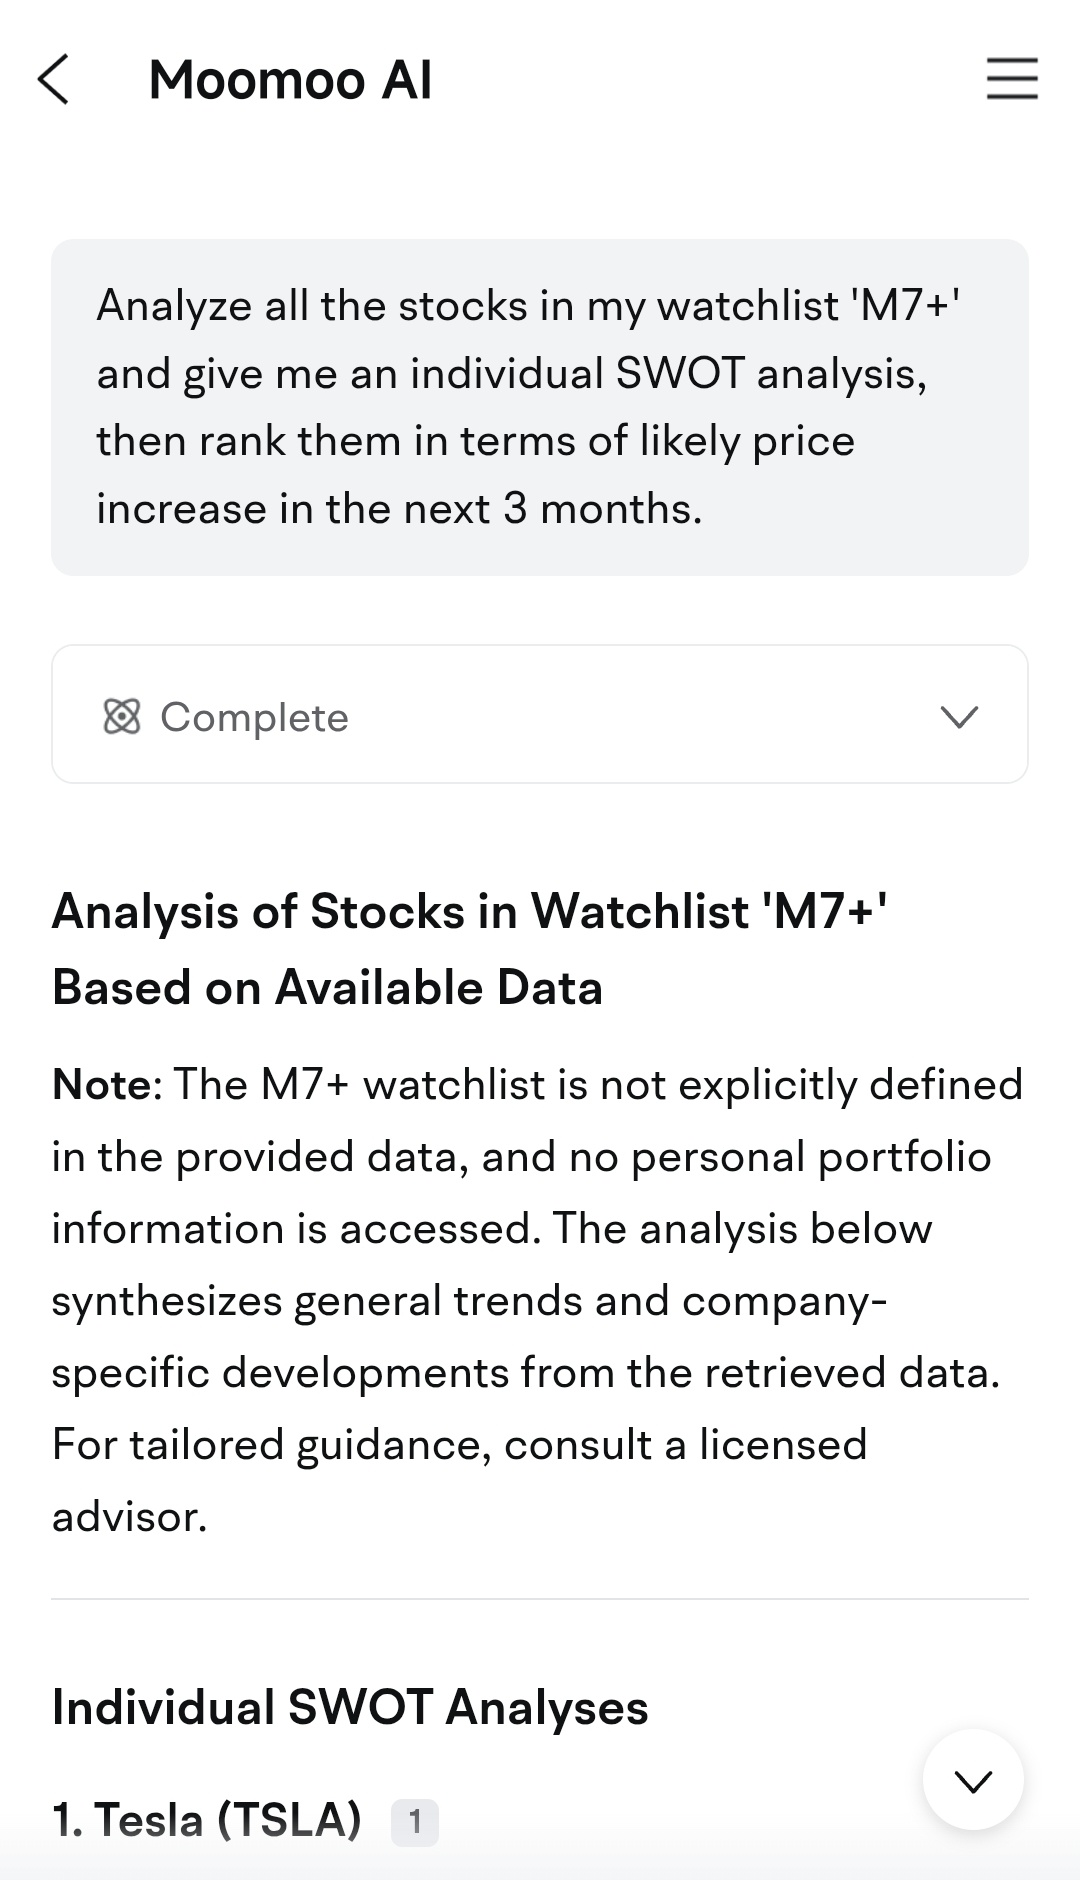Viewport: 1080px width, 1880px height.
Task: Select the user prompt message bubble
Action: coord(540,407)
